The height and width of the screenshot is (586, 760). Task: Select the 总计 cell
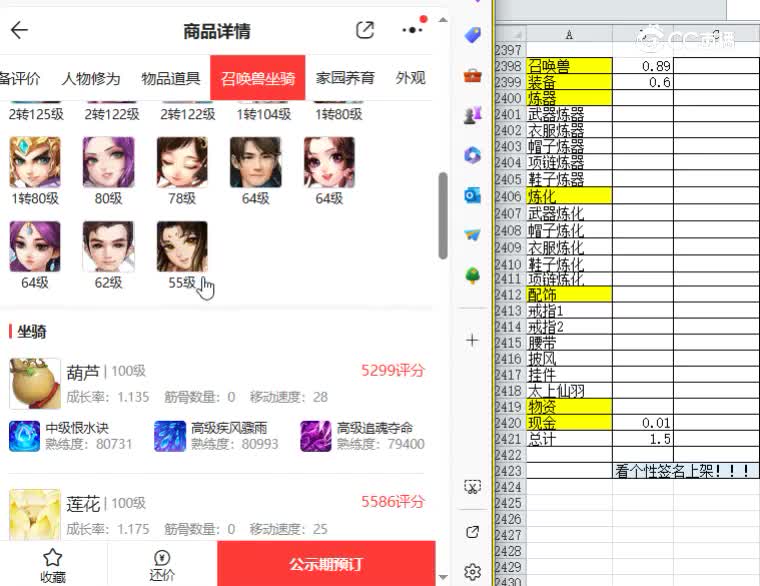569,439
